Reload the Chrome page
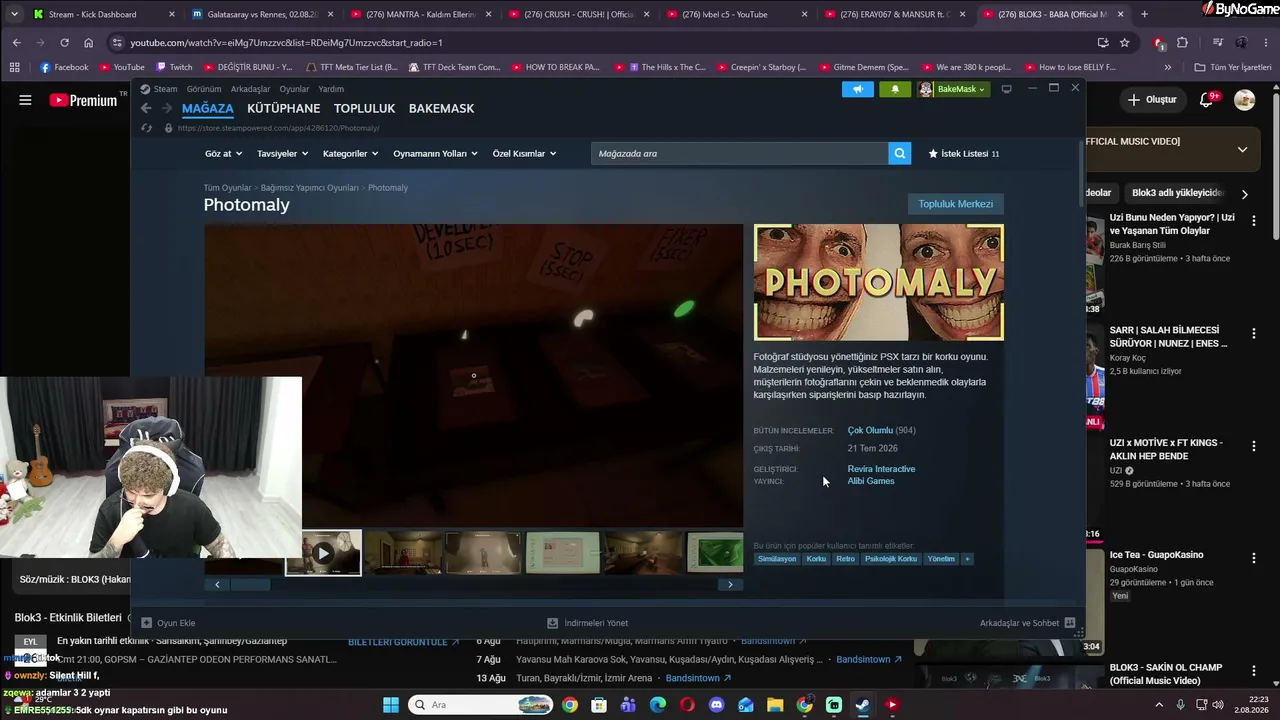 coord(64,43)
